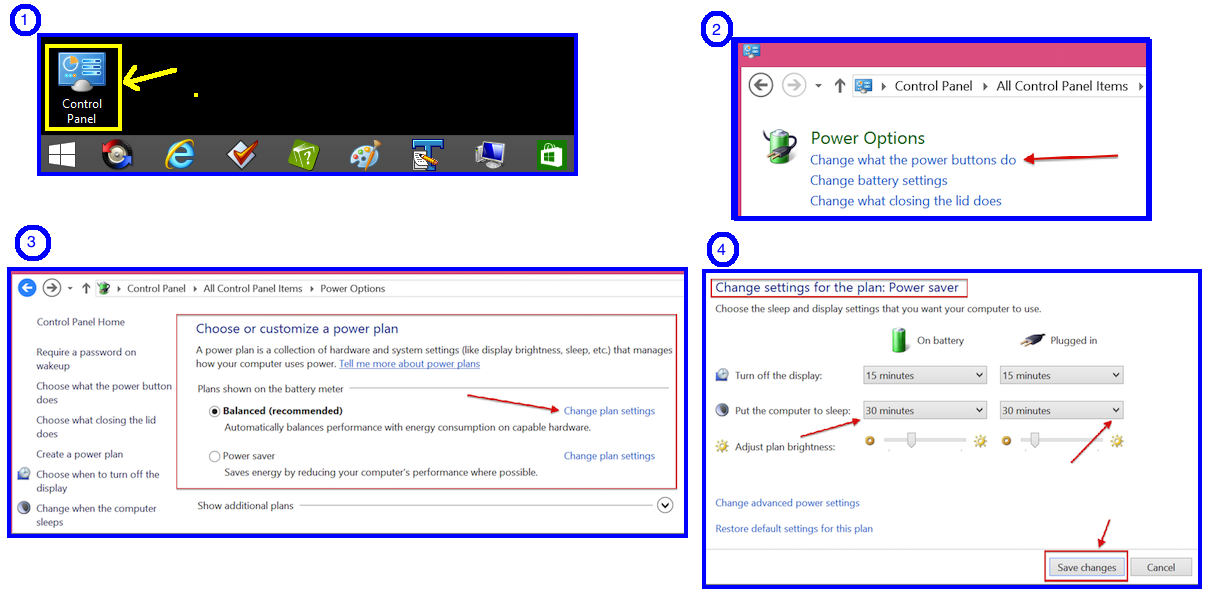Click Control Panel icon in step 2 address bar
1209x596 pixels.
[x=864, y=86]
